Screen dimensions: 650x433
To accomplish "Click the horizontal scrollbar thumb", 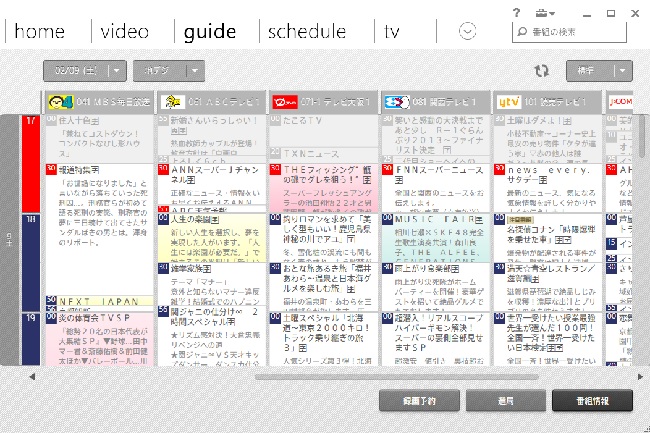I will (397, 377).
